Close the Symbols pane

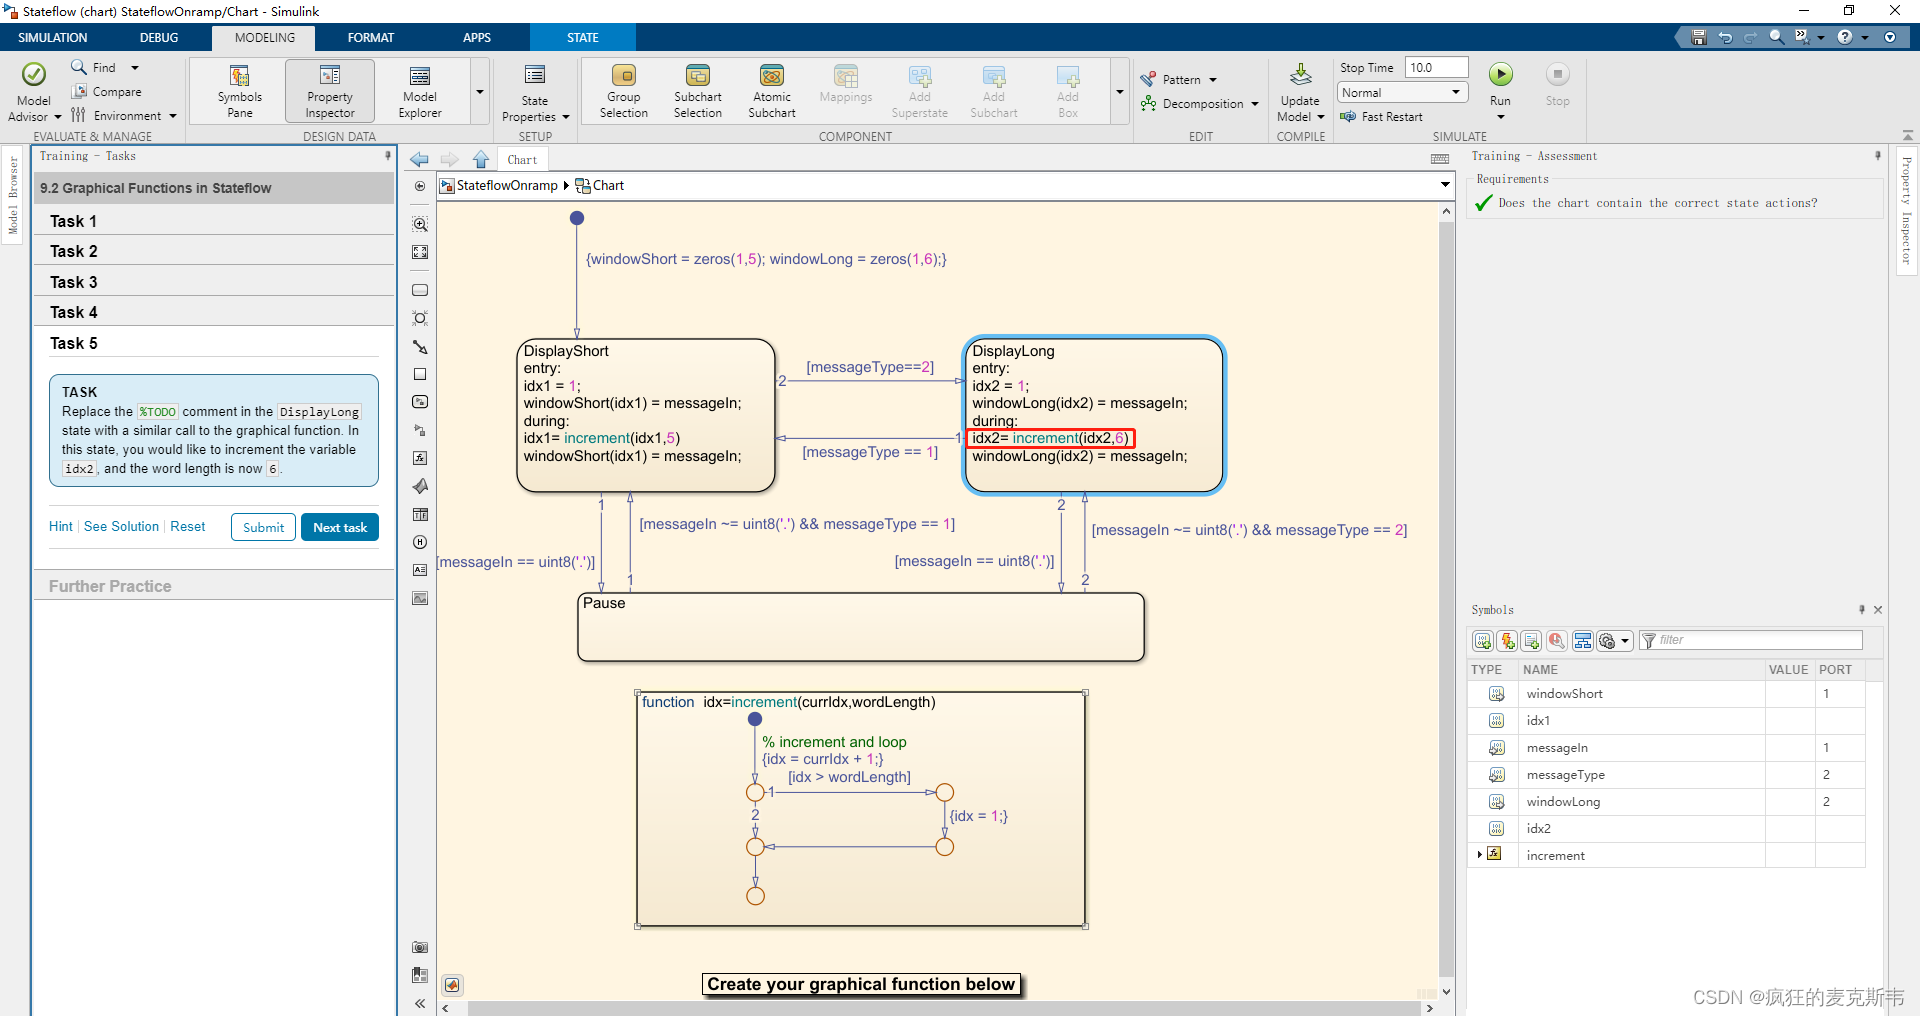1878,609
